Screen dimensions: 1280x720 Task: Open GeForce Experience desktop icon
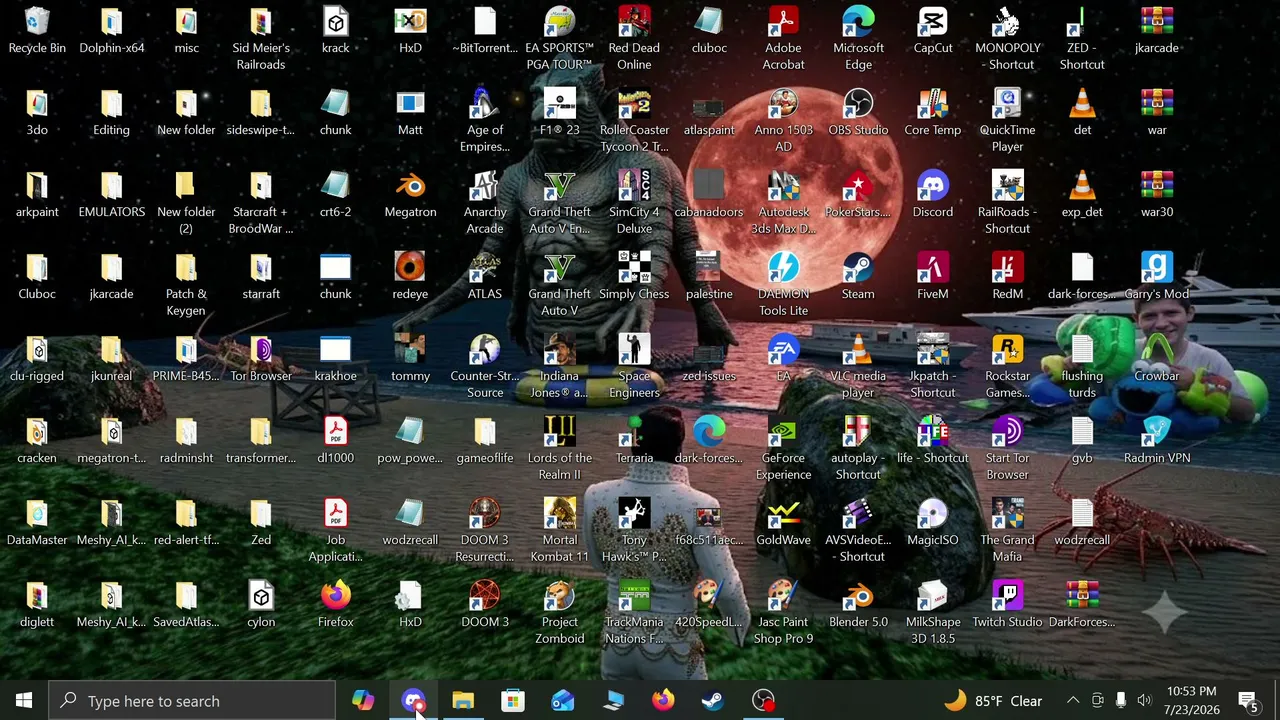(783, 449)
